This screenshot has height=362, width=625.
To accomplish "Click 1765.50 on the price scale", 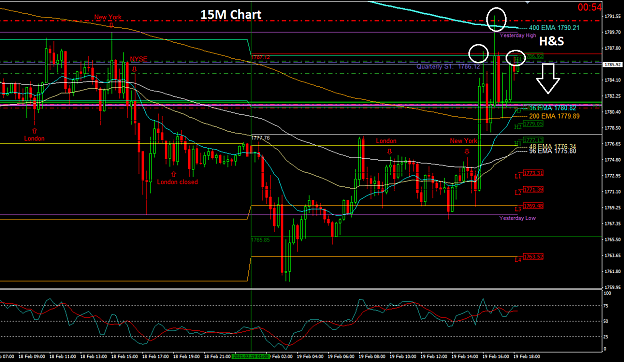I will point(613,240).
